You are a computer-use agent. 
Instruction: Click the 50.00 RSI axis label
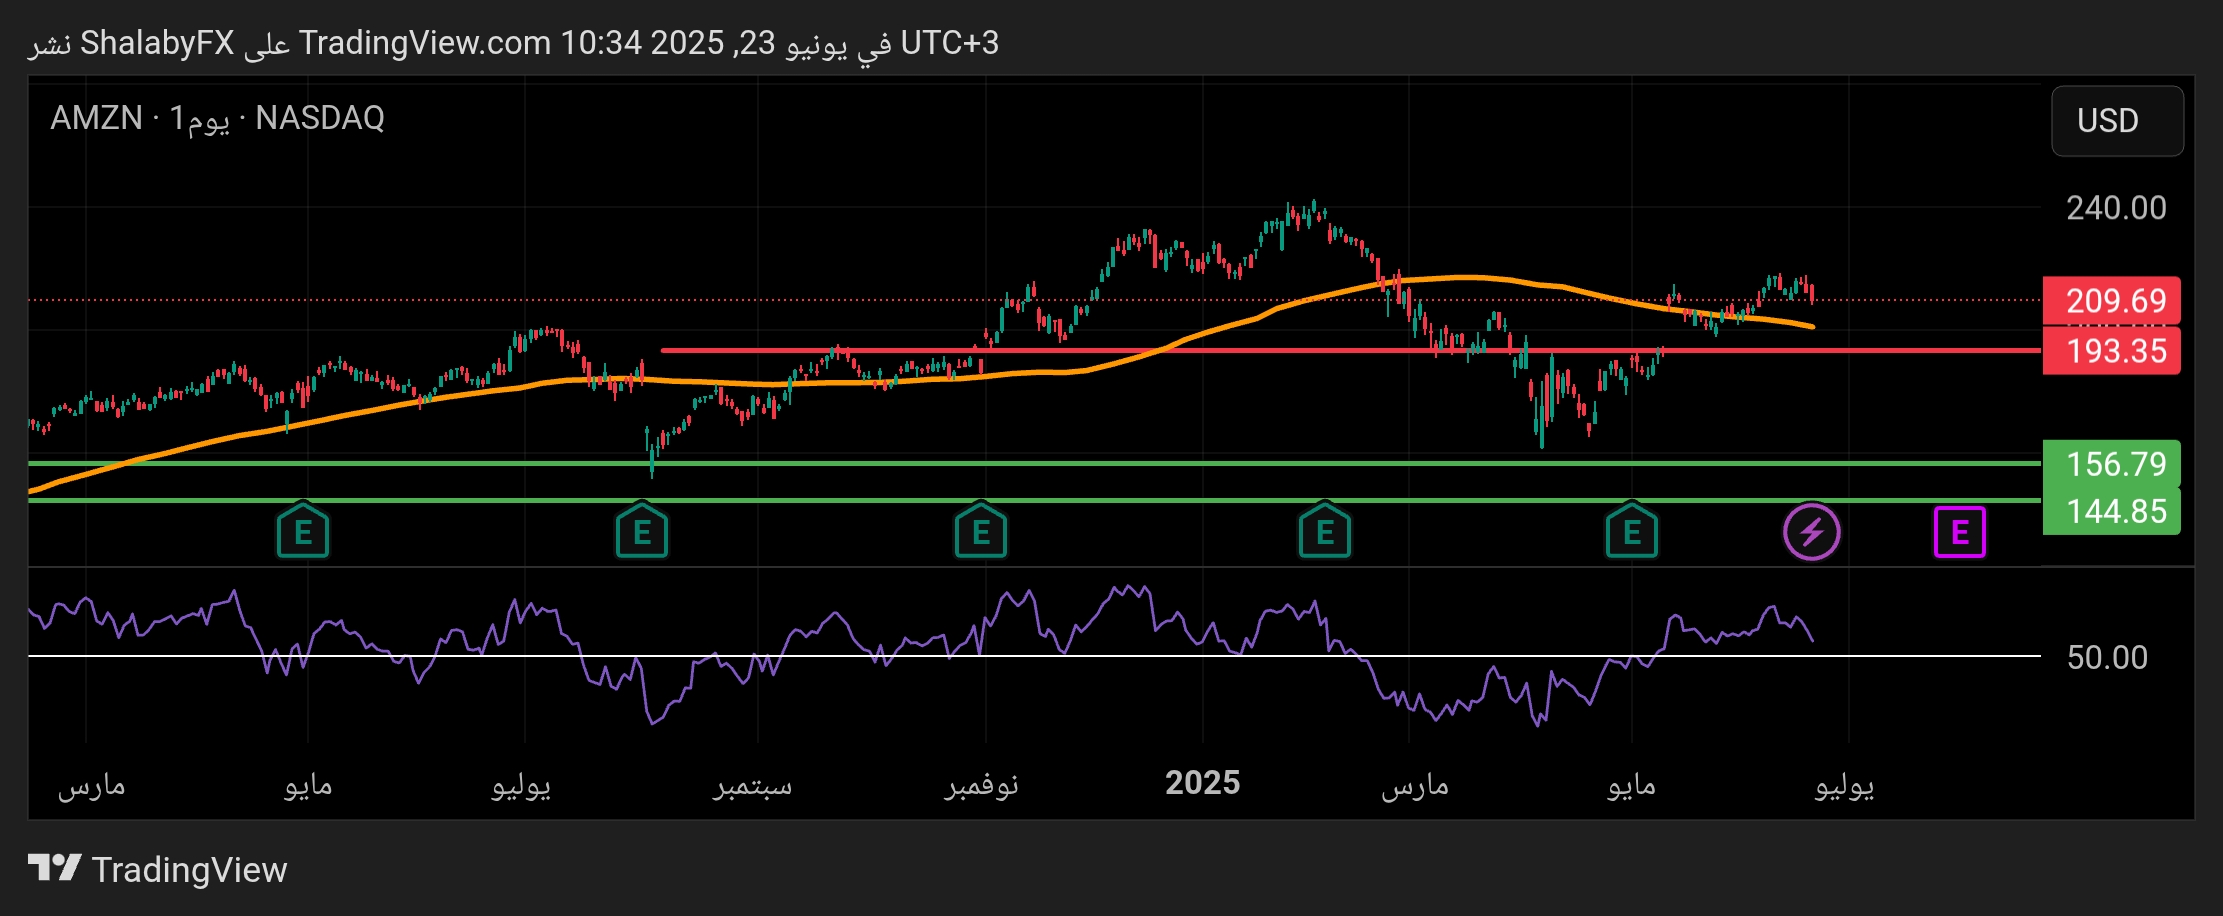pyautogui.click(x=2107, y=657)
